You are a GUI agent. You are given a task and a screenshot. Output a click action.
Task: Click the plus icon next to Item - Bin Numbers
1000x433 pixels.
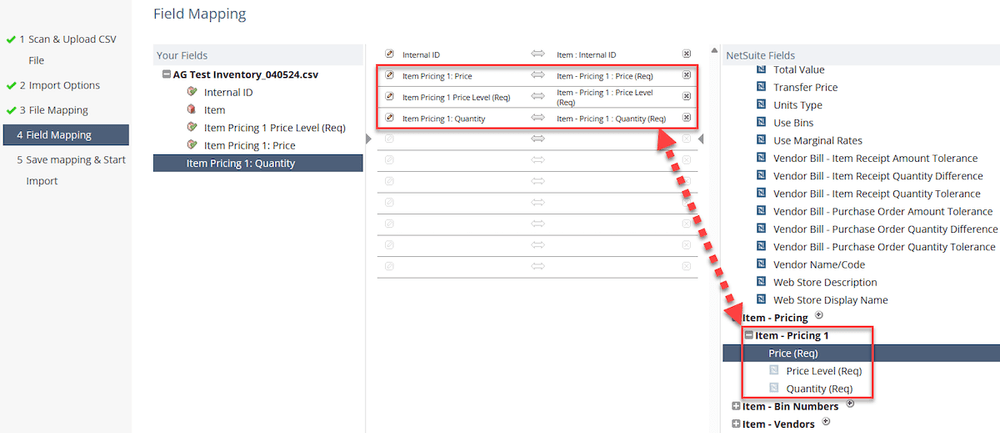click(849, 404)
